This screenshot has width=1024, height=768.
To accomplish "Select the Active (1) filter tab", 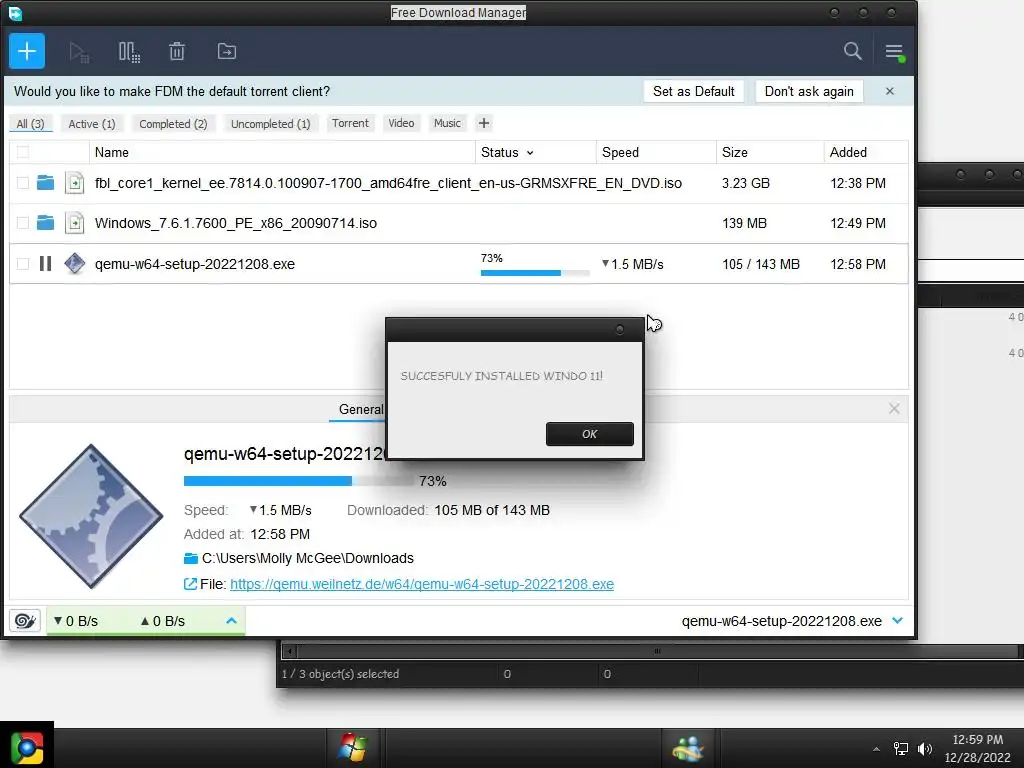I will pyautogui.click(x=91, y=123).
